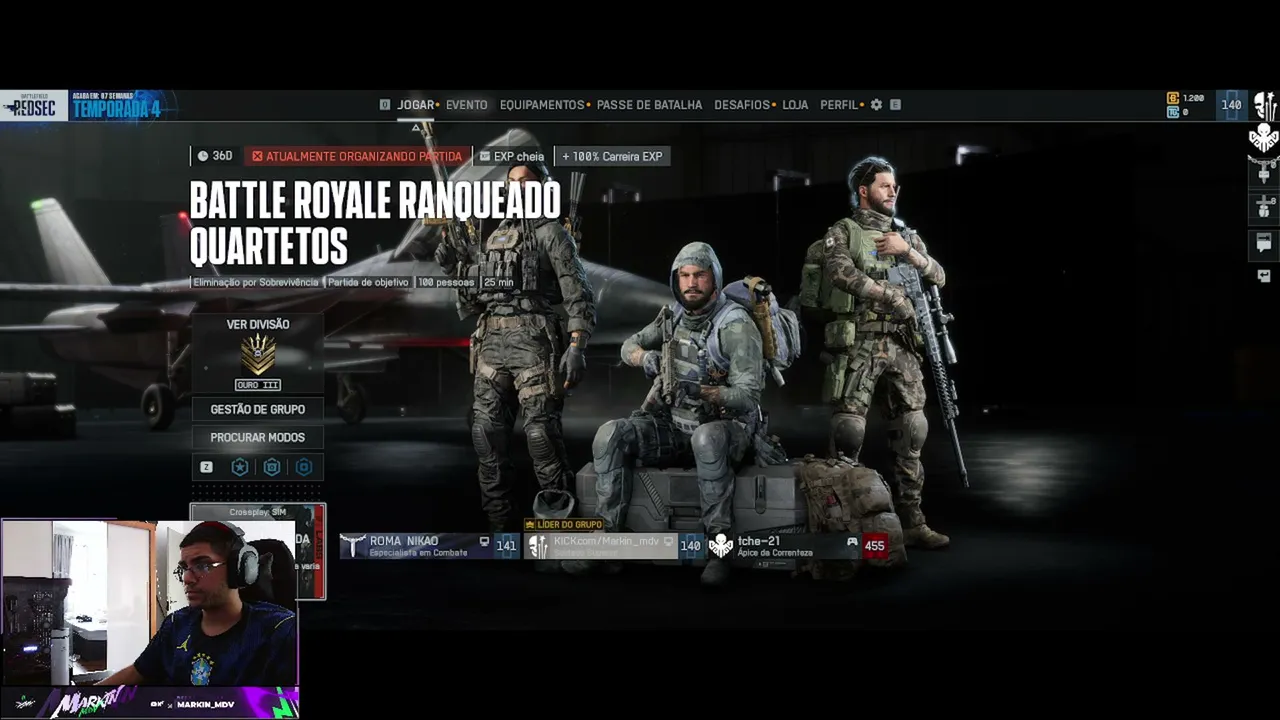Open the JOGAR tab
The image size is (1280, 720).
416,105
